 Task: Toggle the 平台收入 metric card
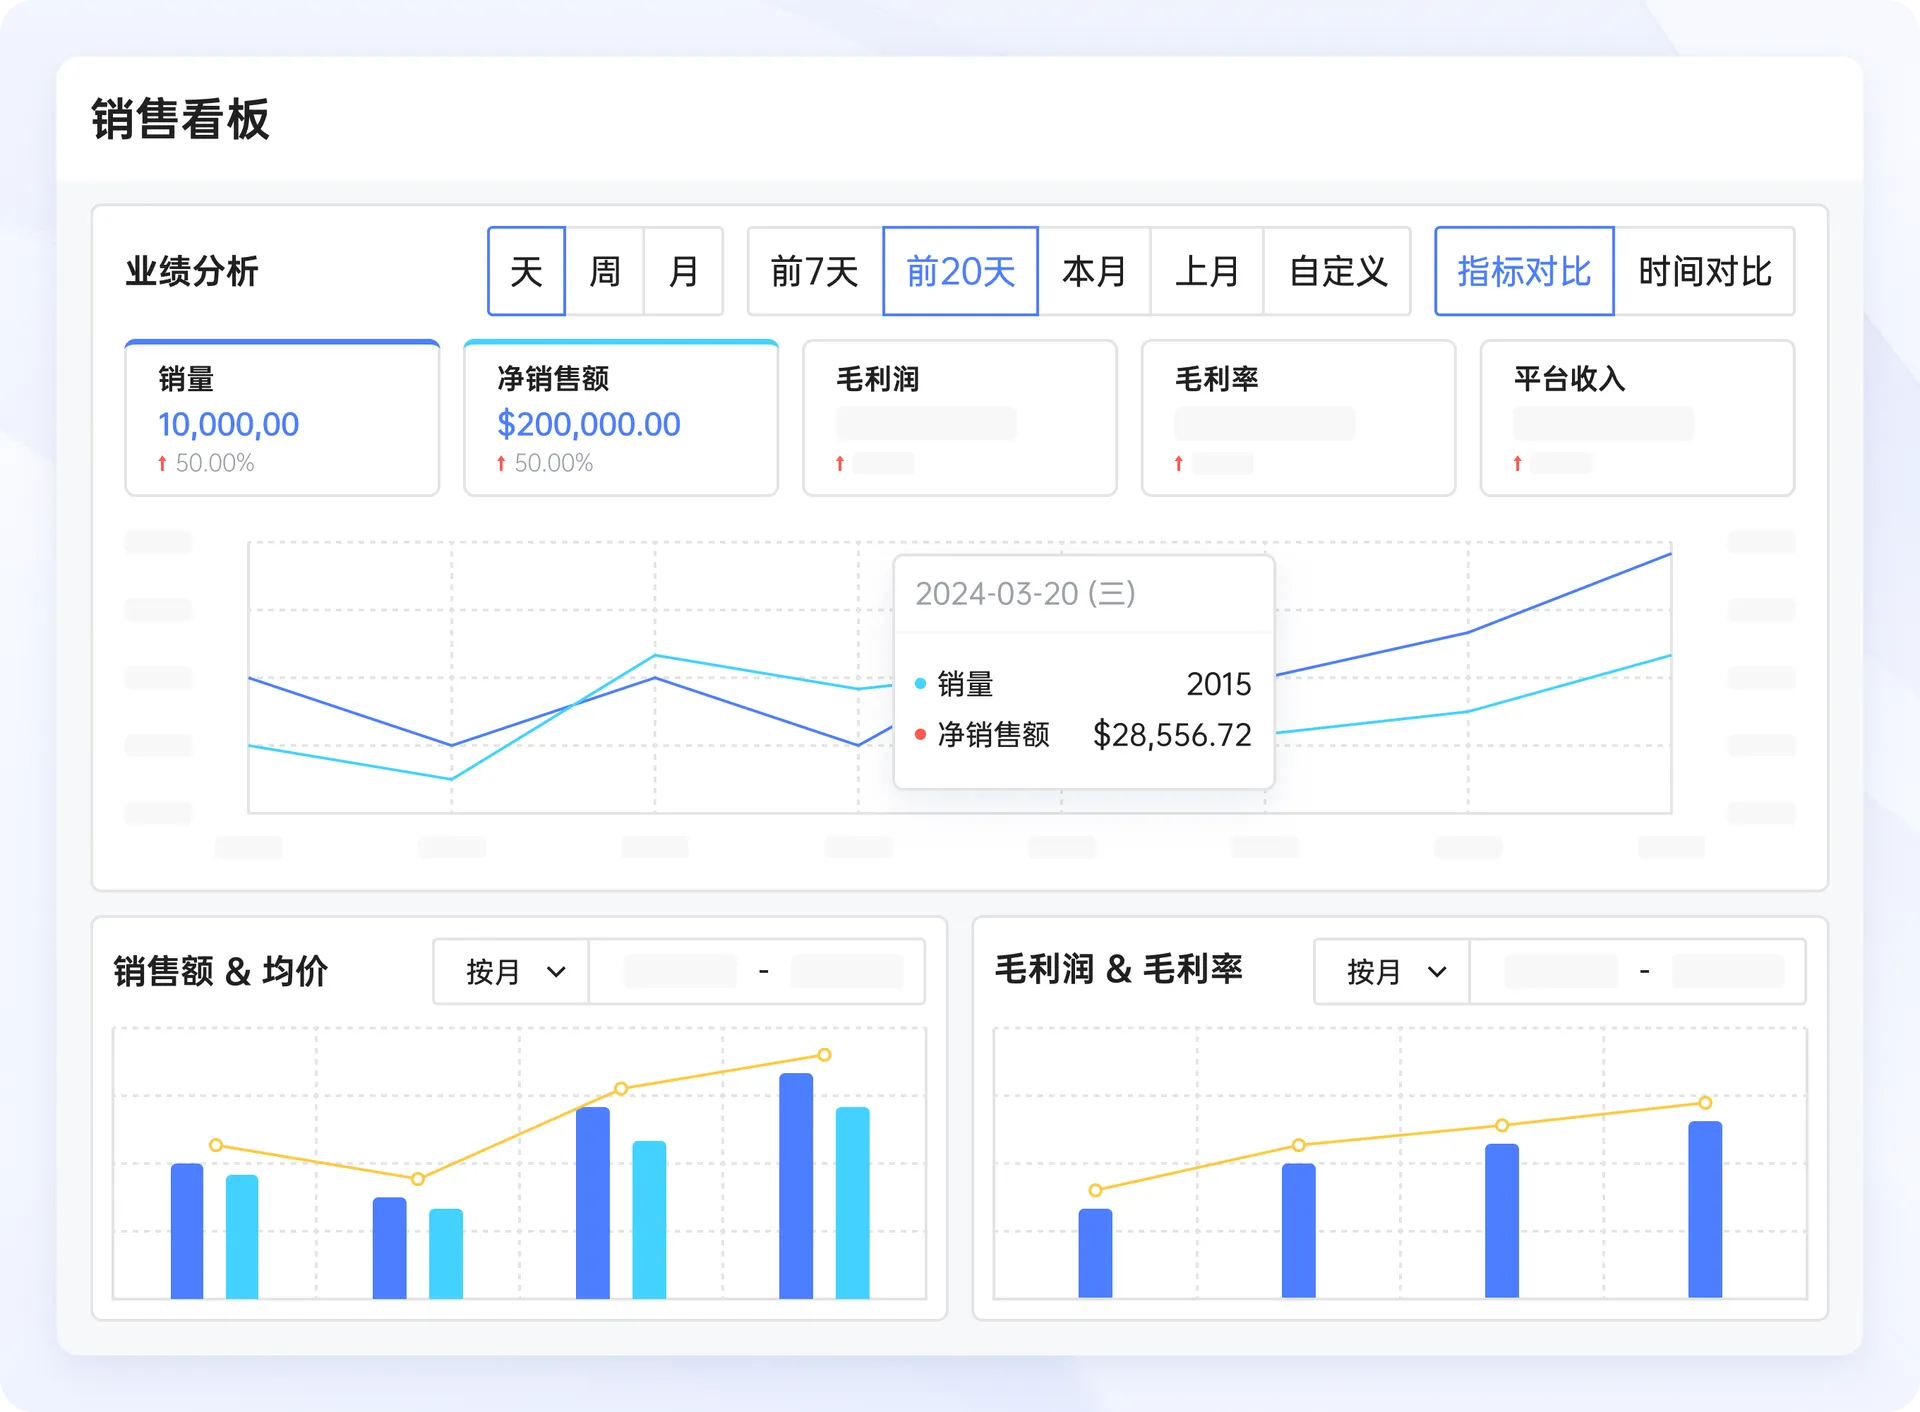click(1637, 418)
